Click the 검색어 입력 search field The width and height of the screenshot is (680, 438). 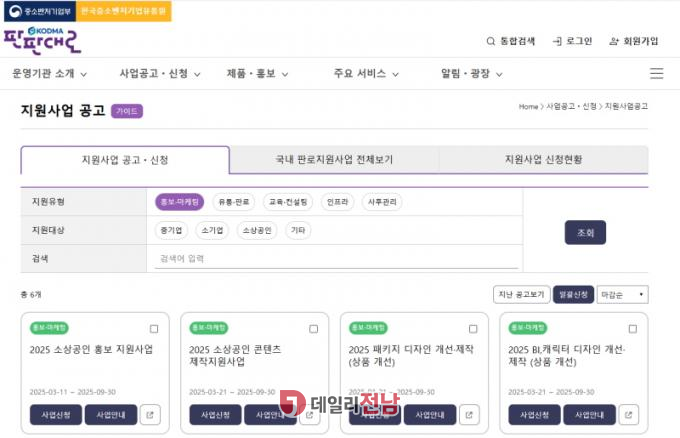click(335, 258)
